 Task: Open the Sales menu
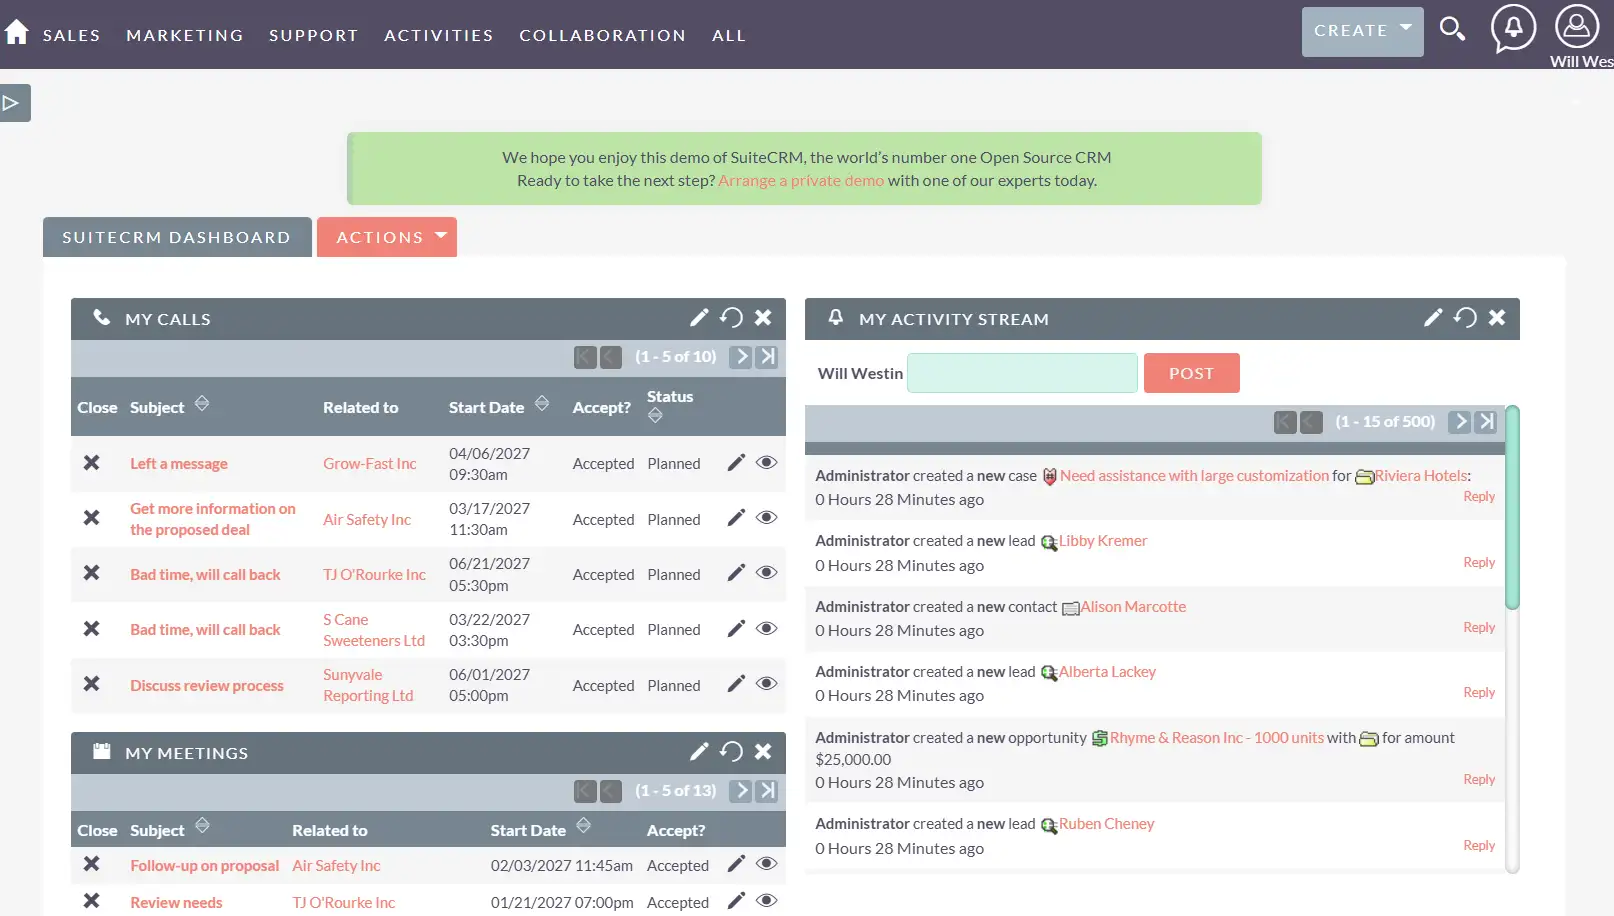click(x=71, y=35)
